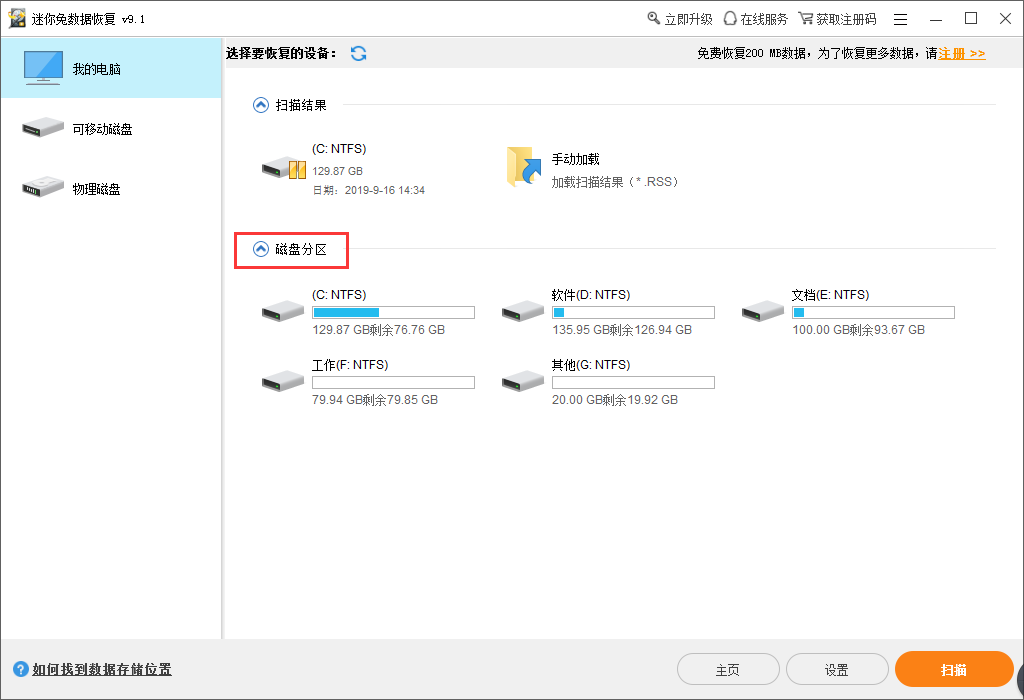Select the My Computer monitor icon
1024x700 pixels.
(x=43, y=68)
